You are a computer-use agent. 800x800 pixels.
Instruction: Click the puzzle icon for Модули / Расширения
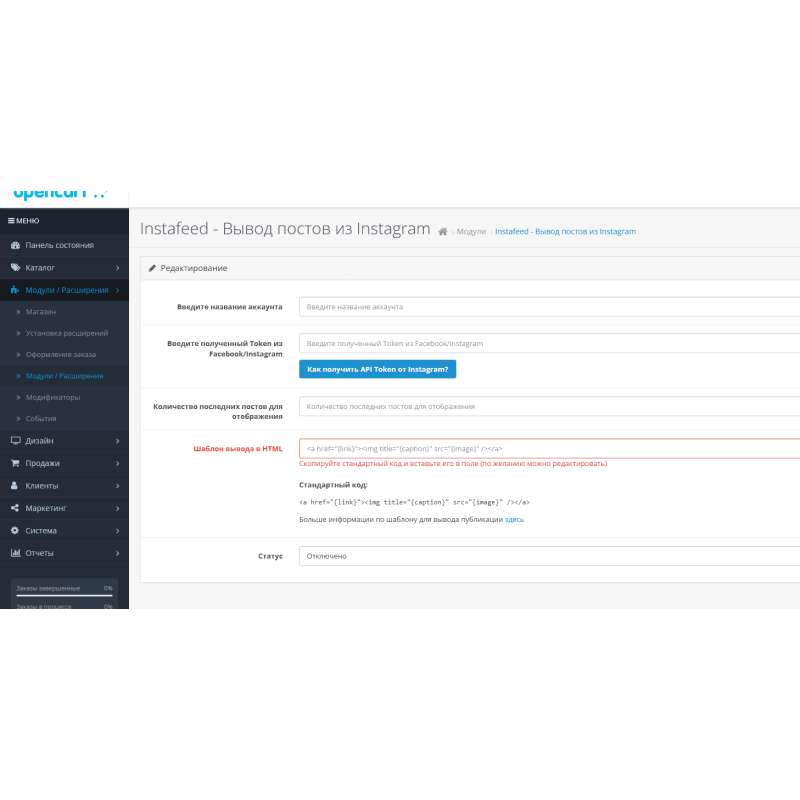(15, 290)
